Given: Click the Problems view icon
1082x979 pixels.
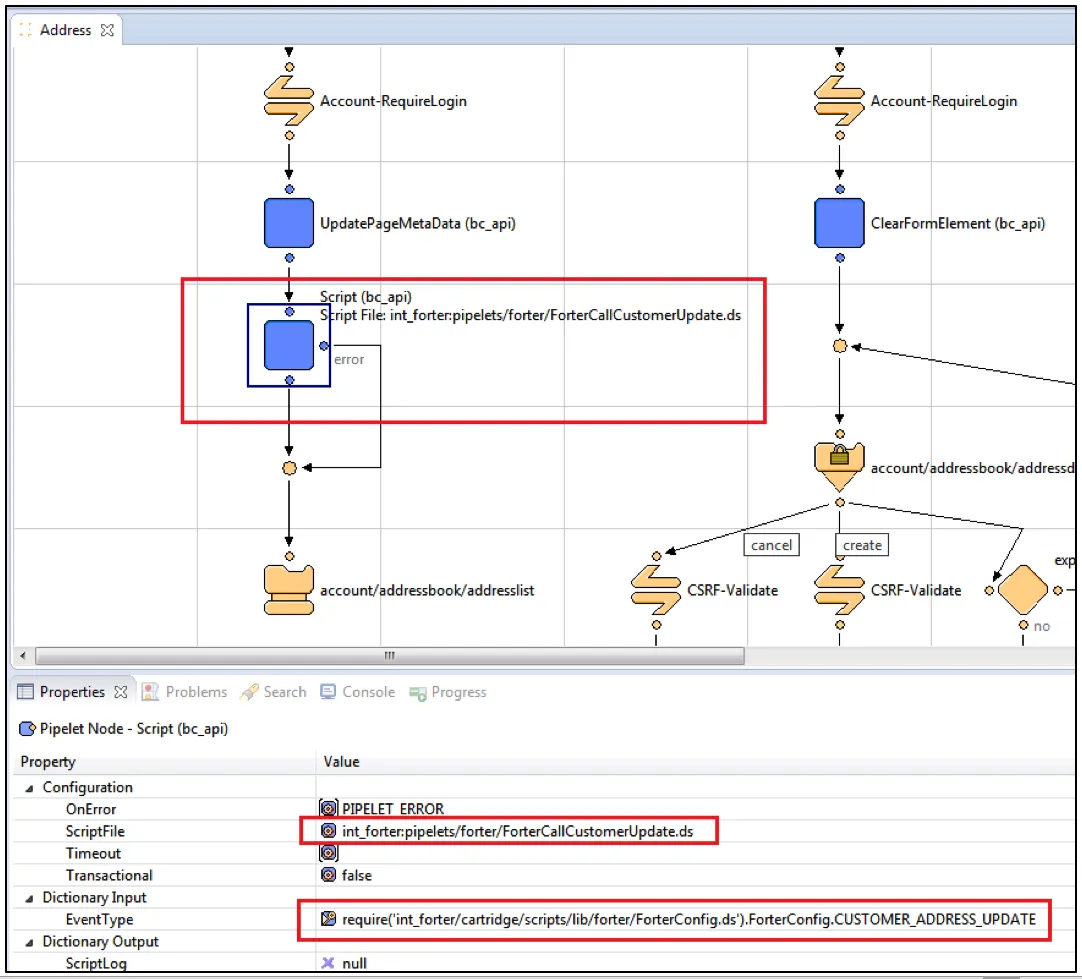Looking at the screenshot, I should pyautogui.click(x=150, y=691).
